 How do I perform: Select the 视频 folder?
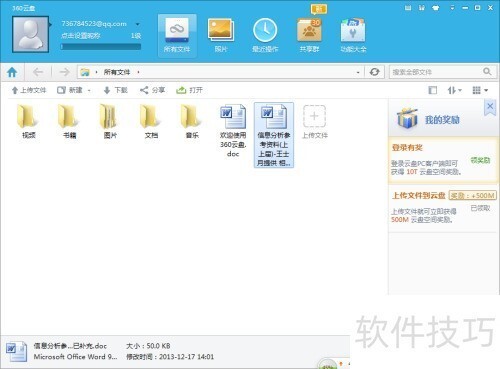click(29, 121)
